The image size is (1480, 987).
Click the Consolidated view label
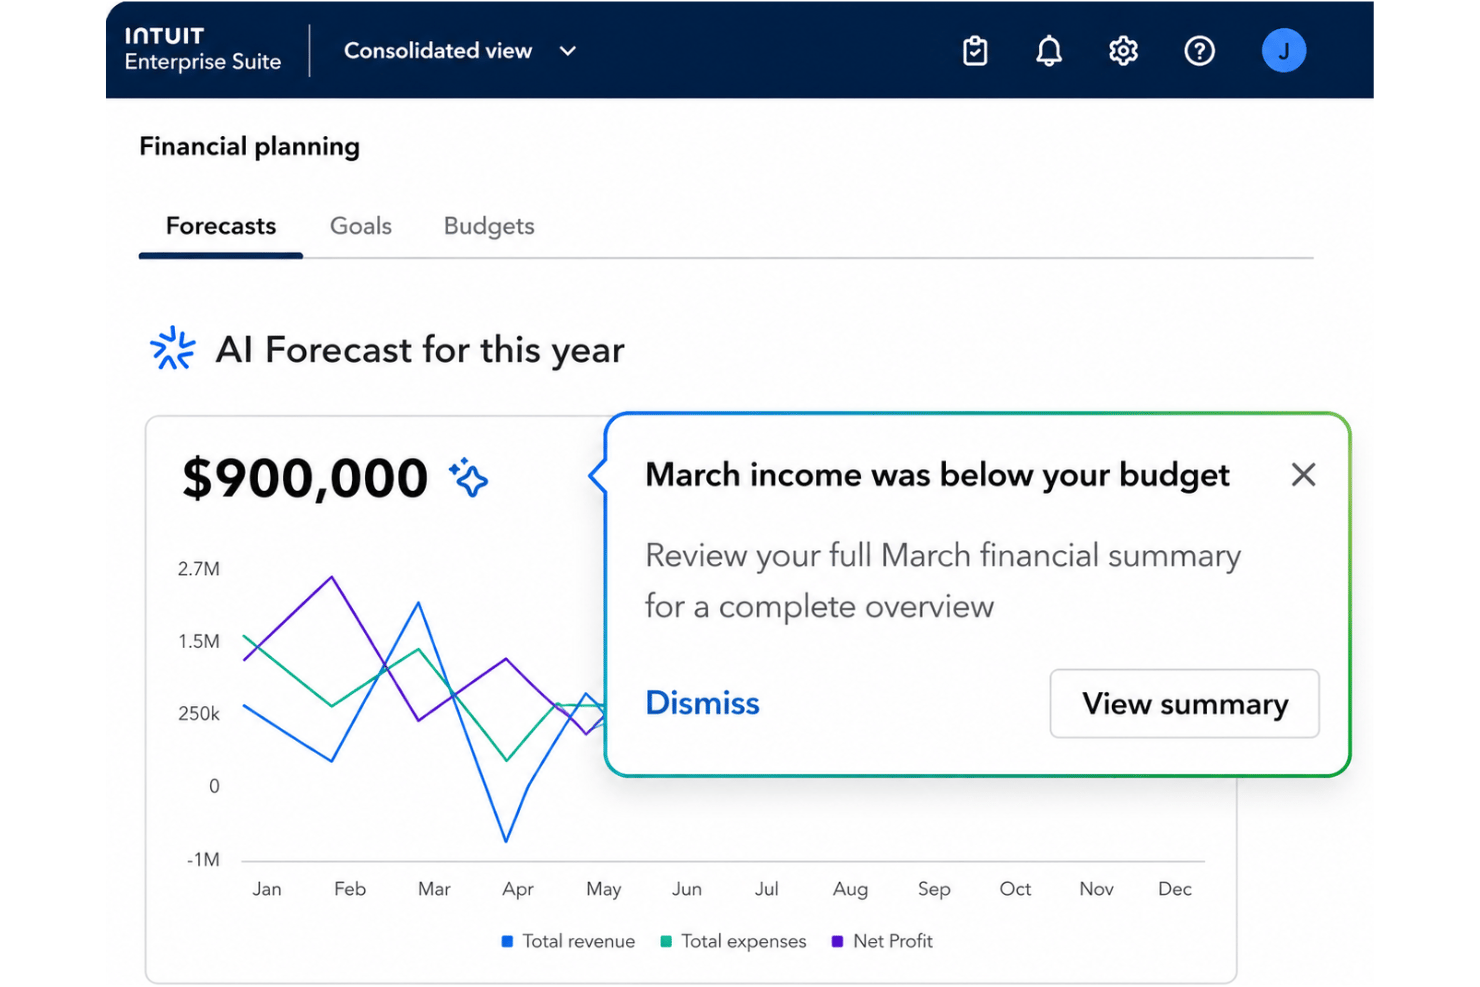click(x=438, y=51)
